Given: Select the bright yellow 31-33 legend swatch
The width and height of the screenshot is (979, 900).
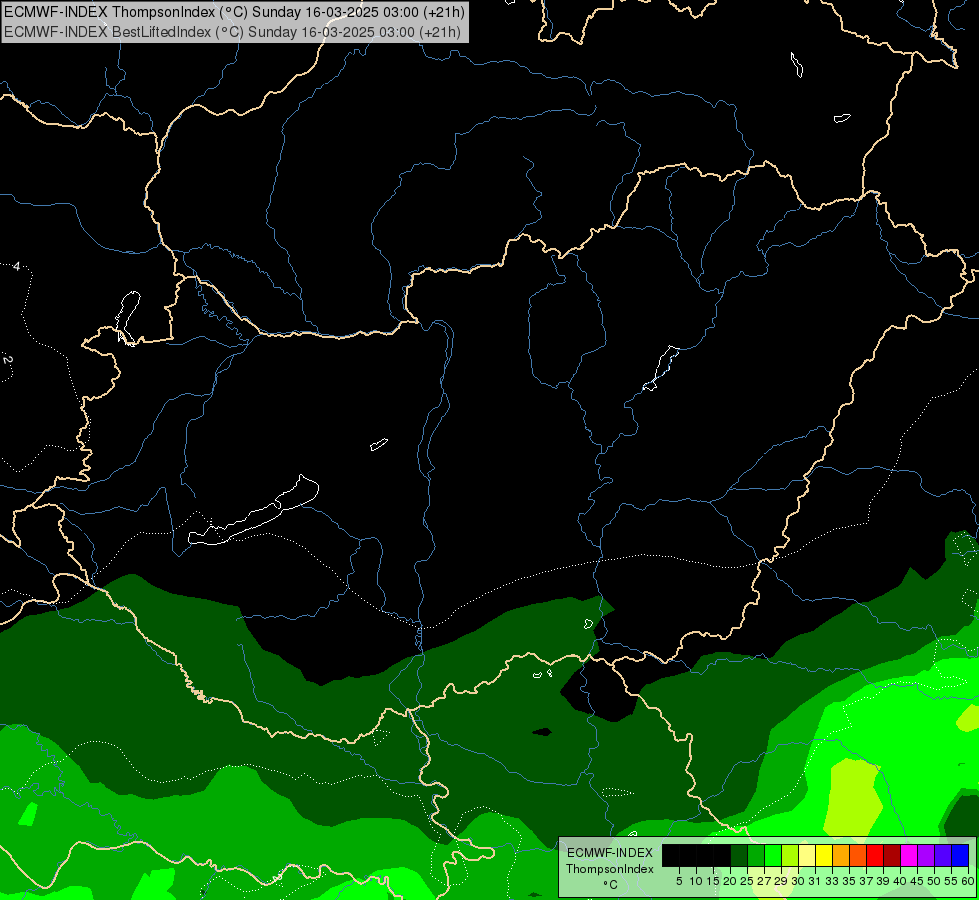Looking at the screenshot, I should [x=824, y=855].
